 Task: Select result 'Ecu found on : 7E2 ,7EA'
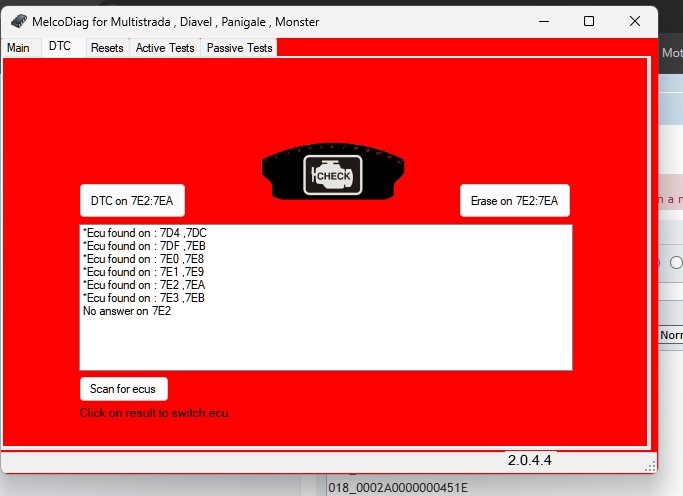(x=144, y=285)
